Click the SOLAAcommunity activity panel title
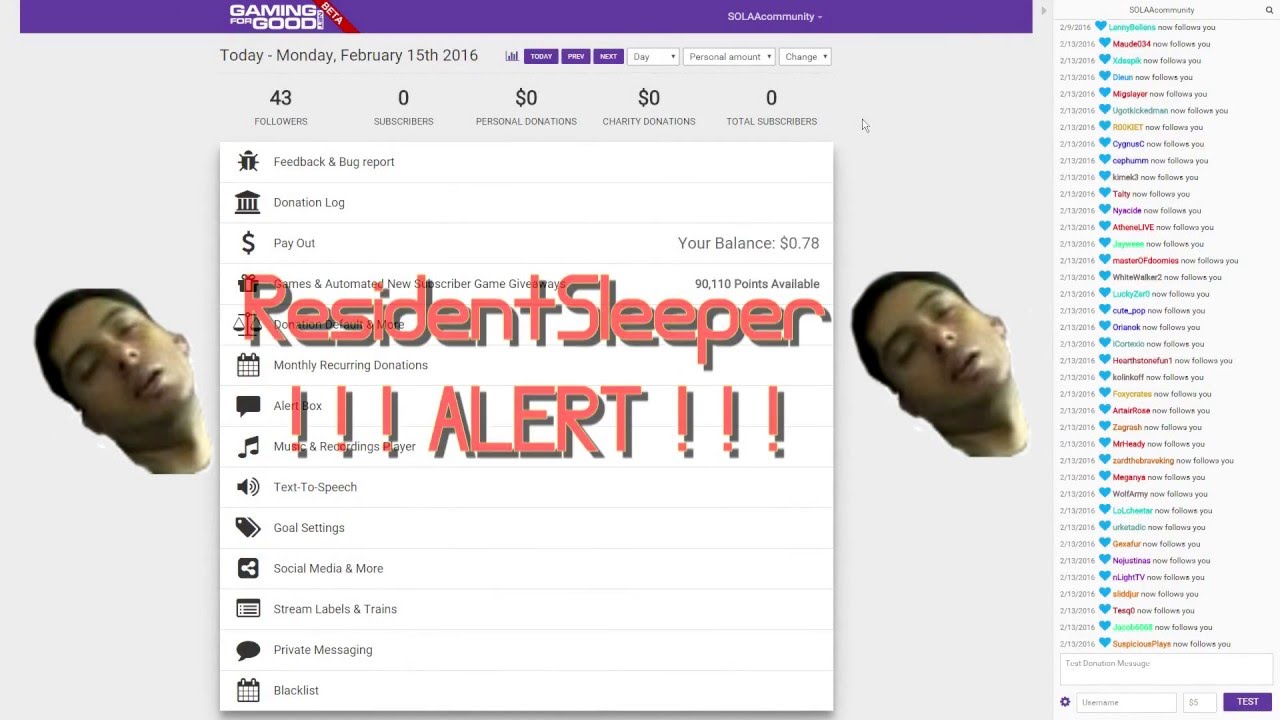The height and width of the screenshot is (720, 1280). tap(1161, 10)
